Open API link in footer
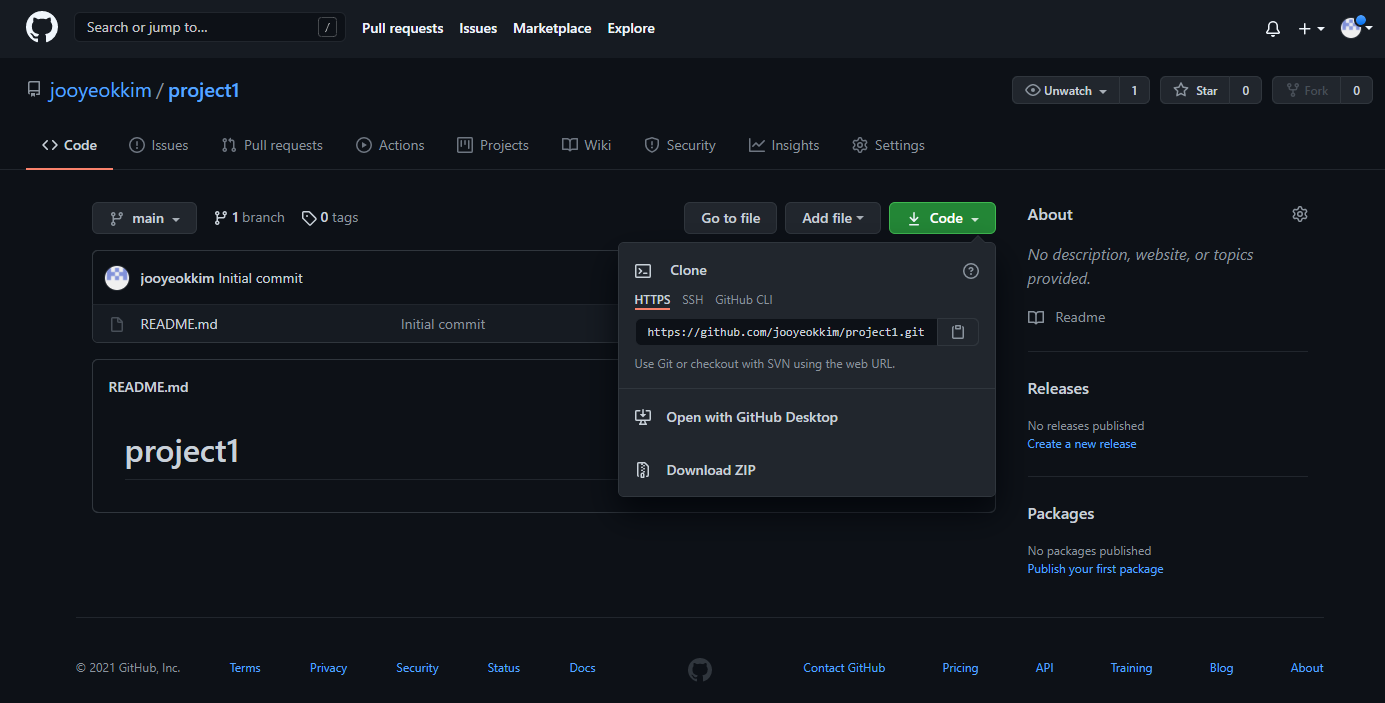1385x703 pixels. [1045, 668]
